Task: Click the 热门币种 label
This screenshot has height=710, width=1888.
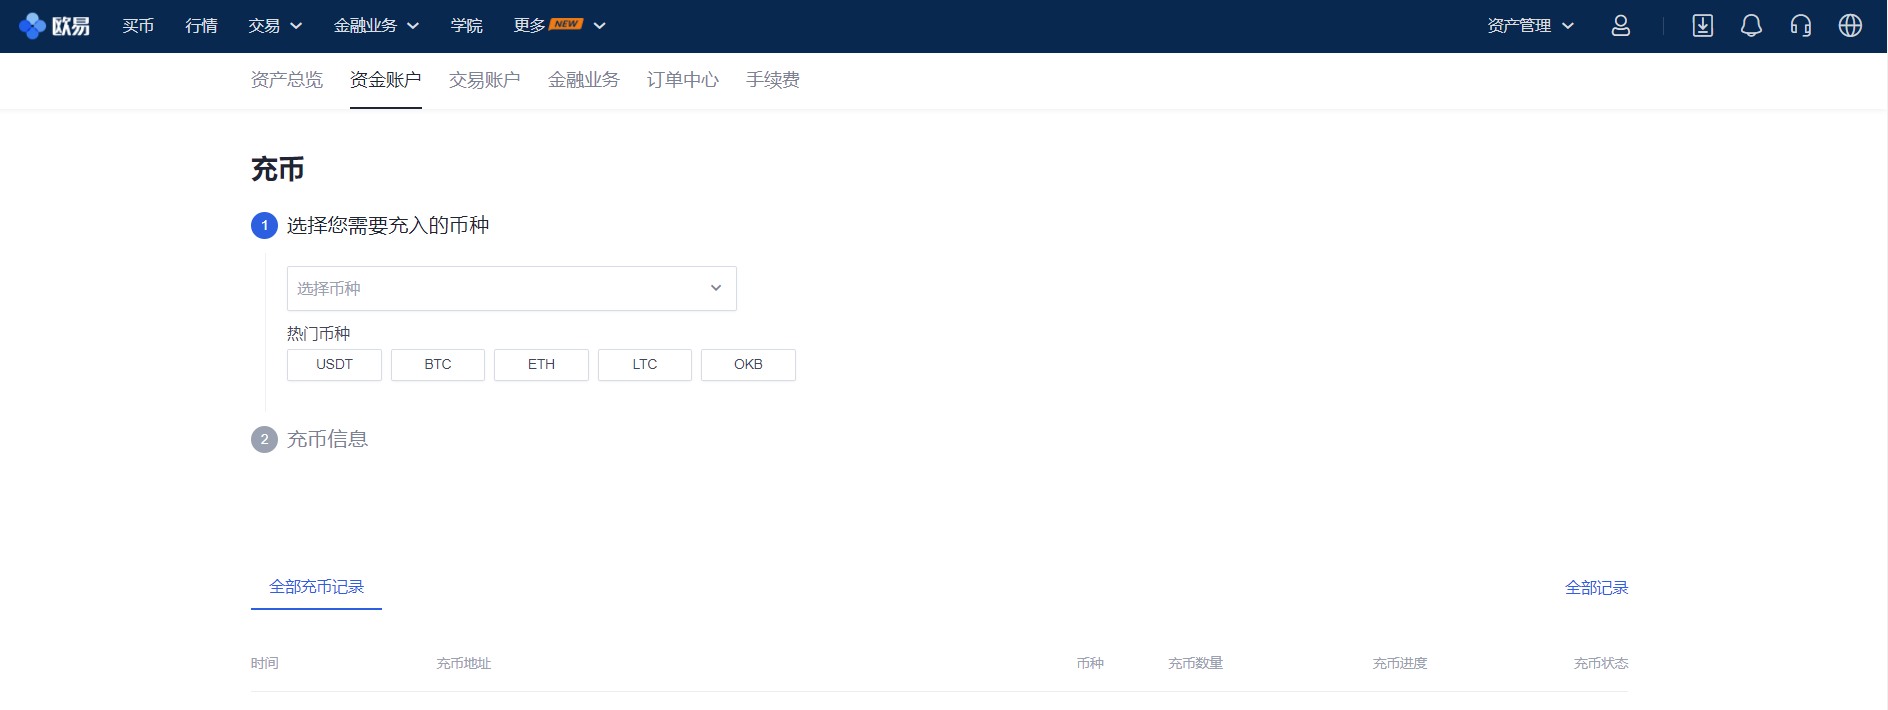Action: [318, 333]
